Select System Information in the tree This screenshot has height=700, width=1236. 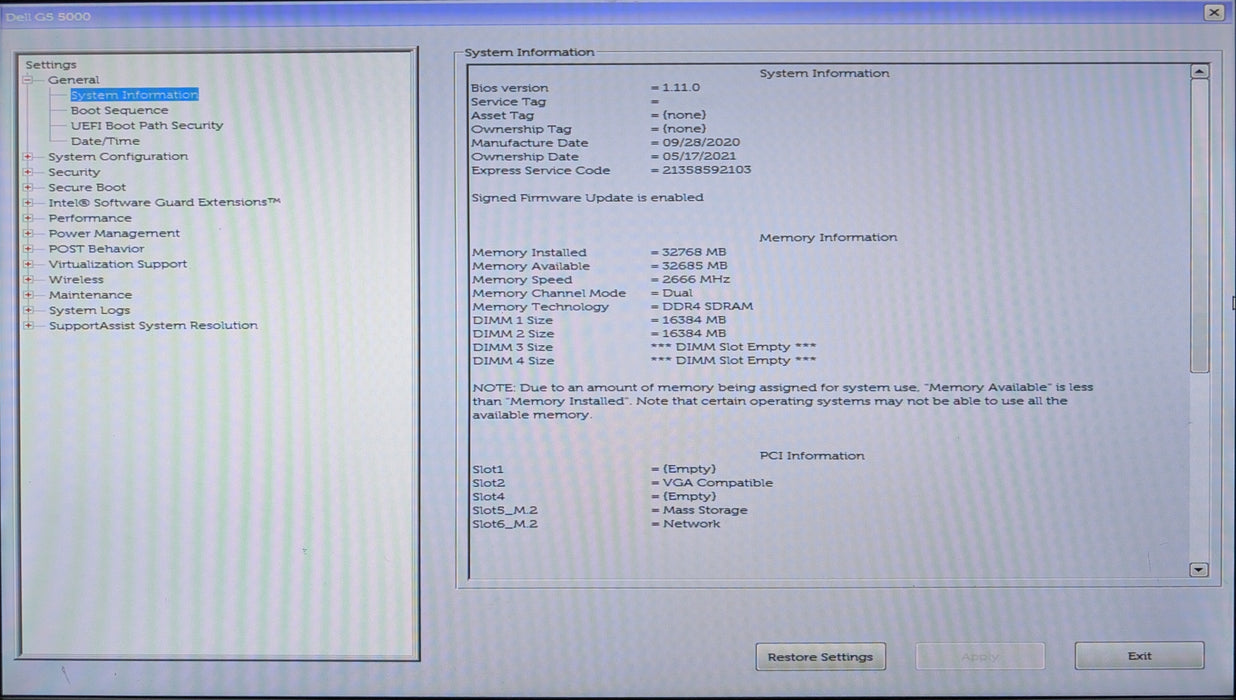(134, 95)
